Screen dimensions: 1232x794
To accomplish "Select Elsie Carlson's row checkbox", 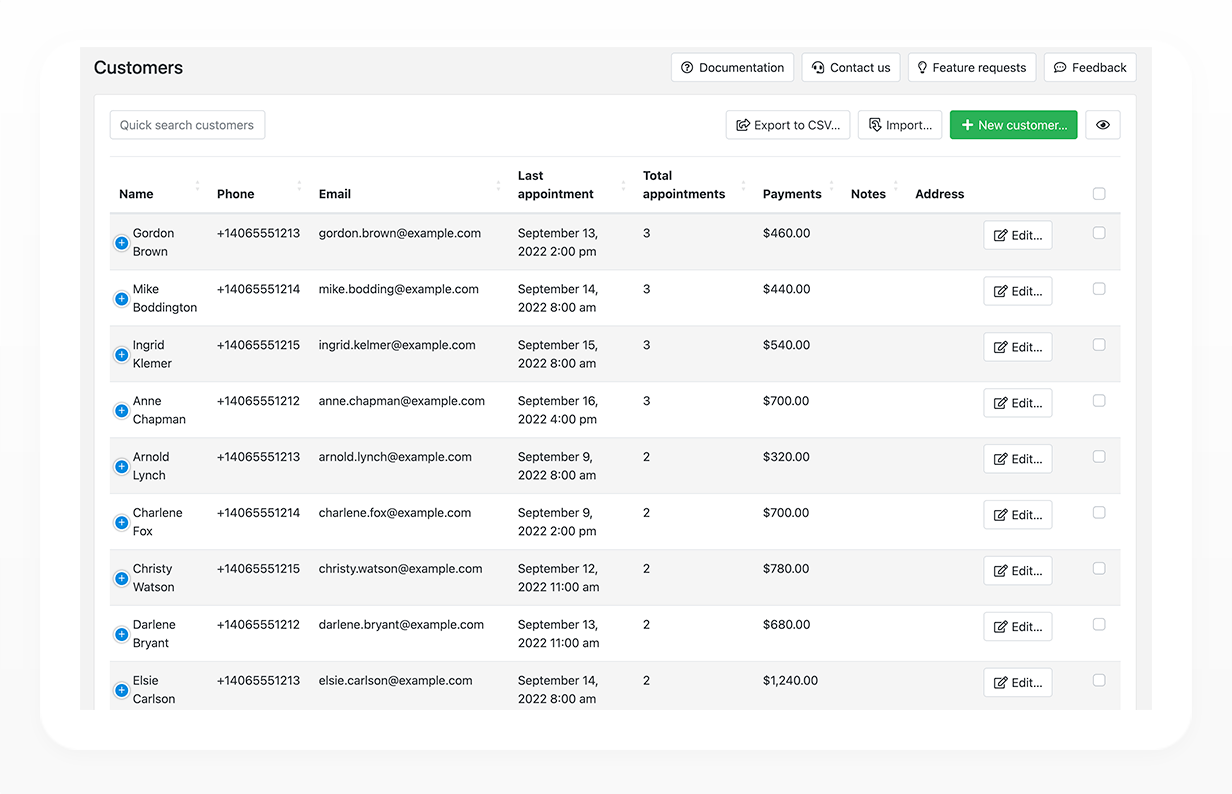I will coord(1099,681).
